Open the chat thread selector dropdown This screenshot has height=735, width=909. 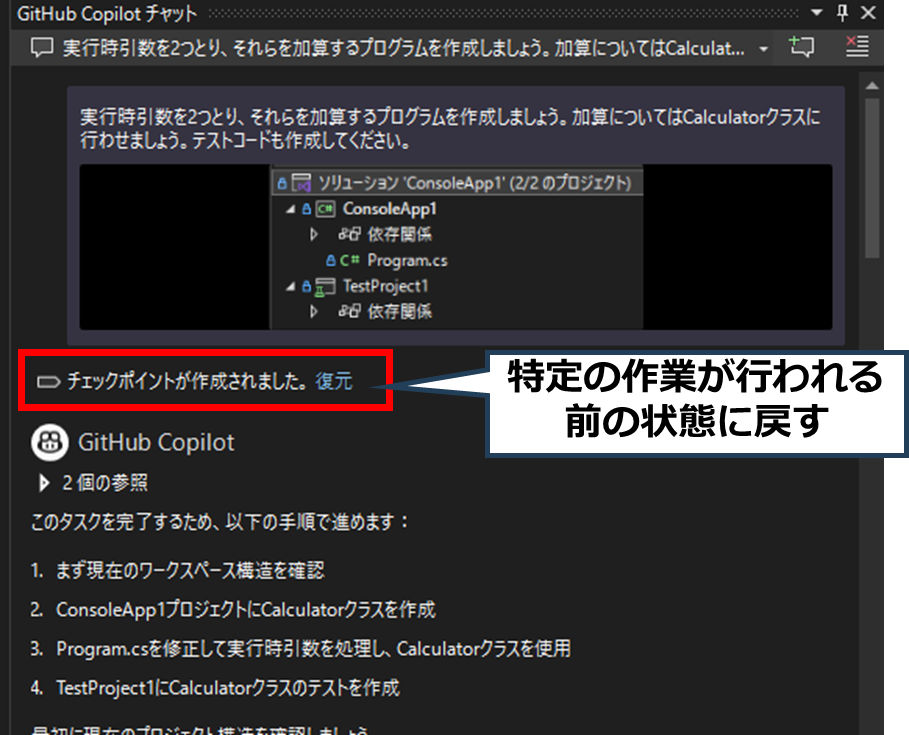765,48
